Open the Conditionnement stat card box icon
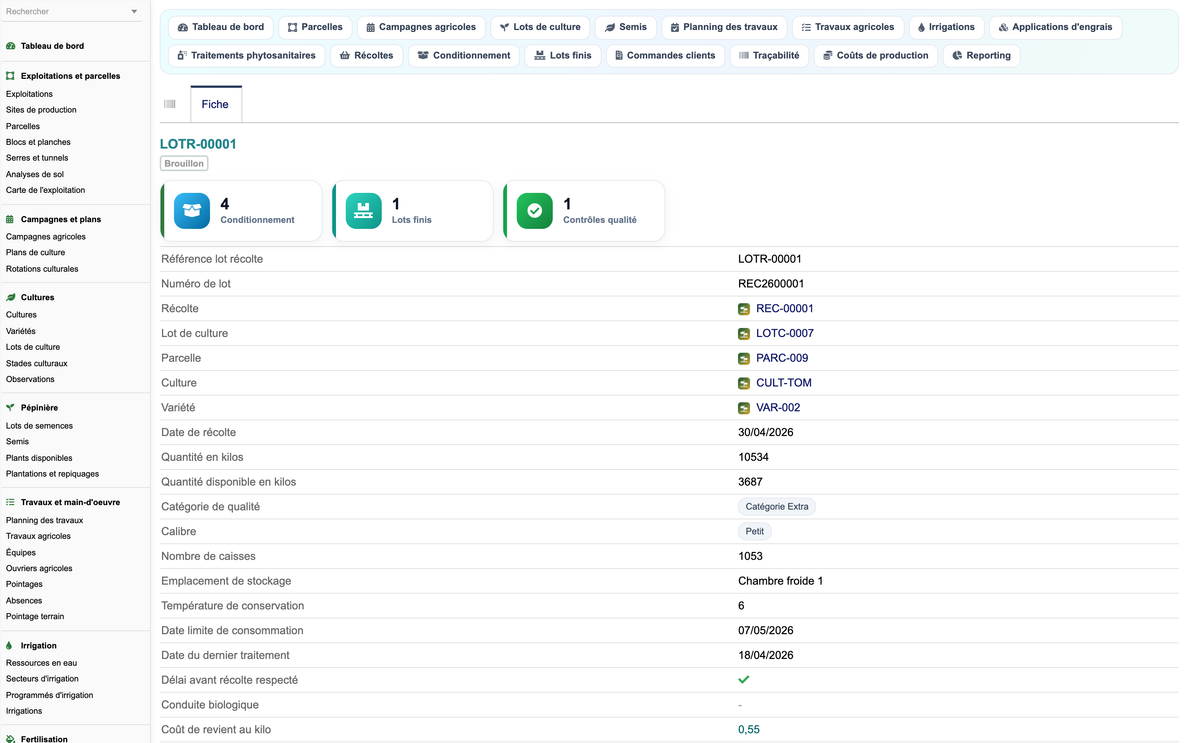 [x=192, y=211]
